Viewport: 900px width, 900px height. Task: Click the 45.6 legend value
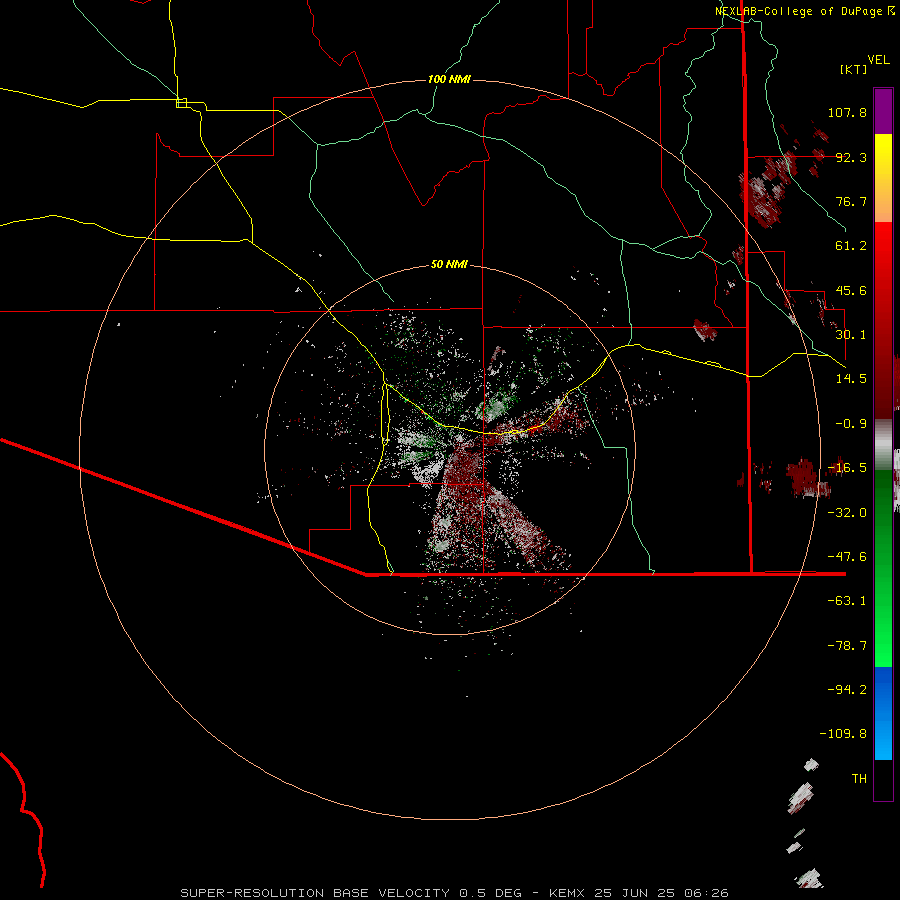(851, 290)
